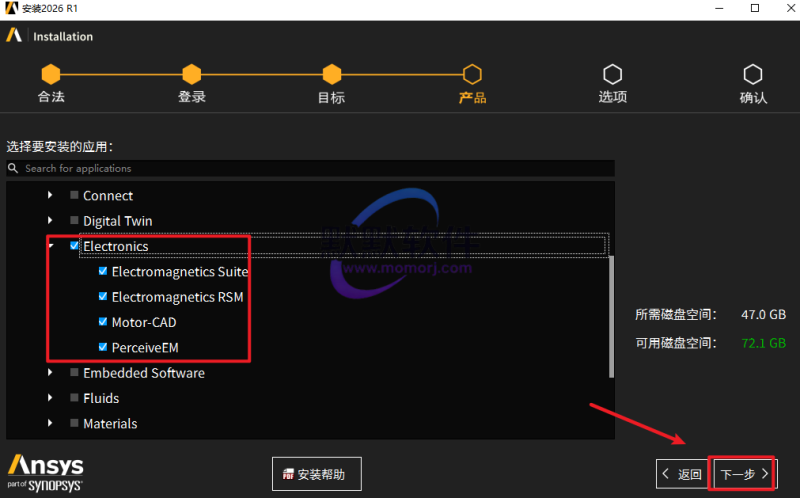Click the 下一步 next button

[743, 474]
